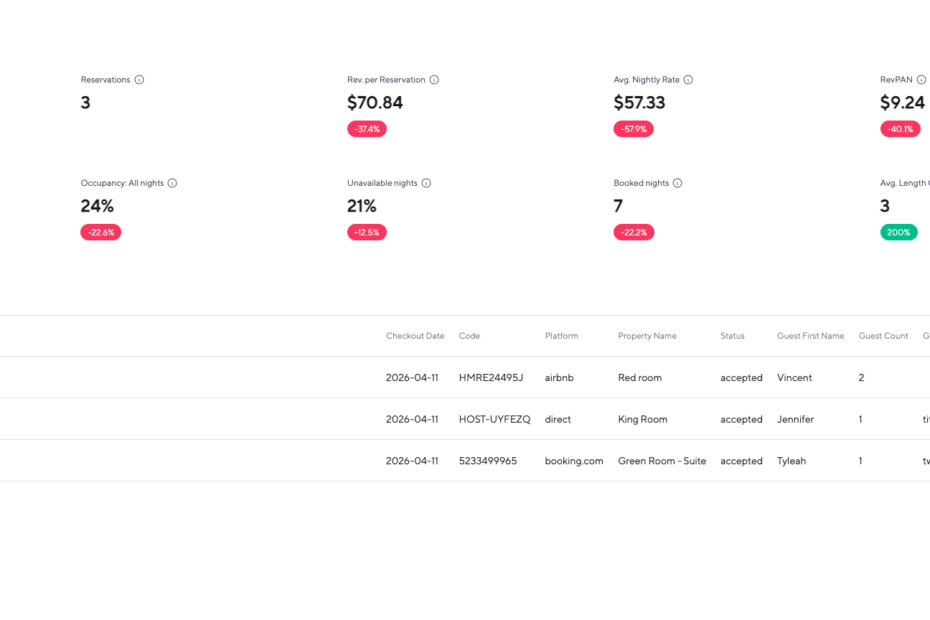This screenshot has width=930, height=620.
Task: Select the Green Room - Suite property cell
Action: tap(662, 461)
